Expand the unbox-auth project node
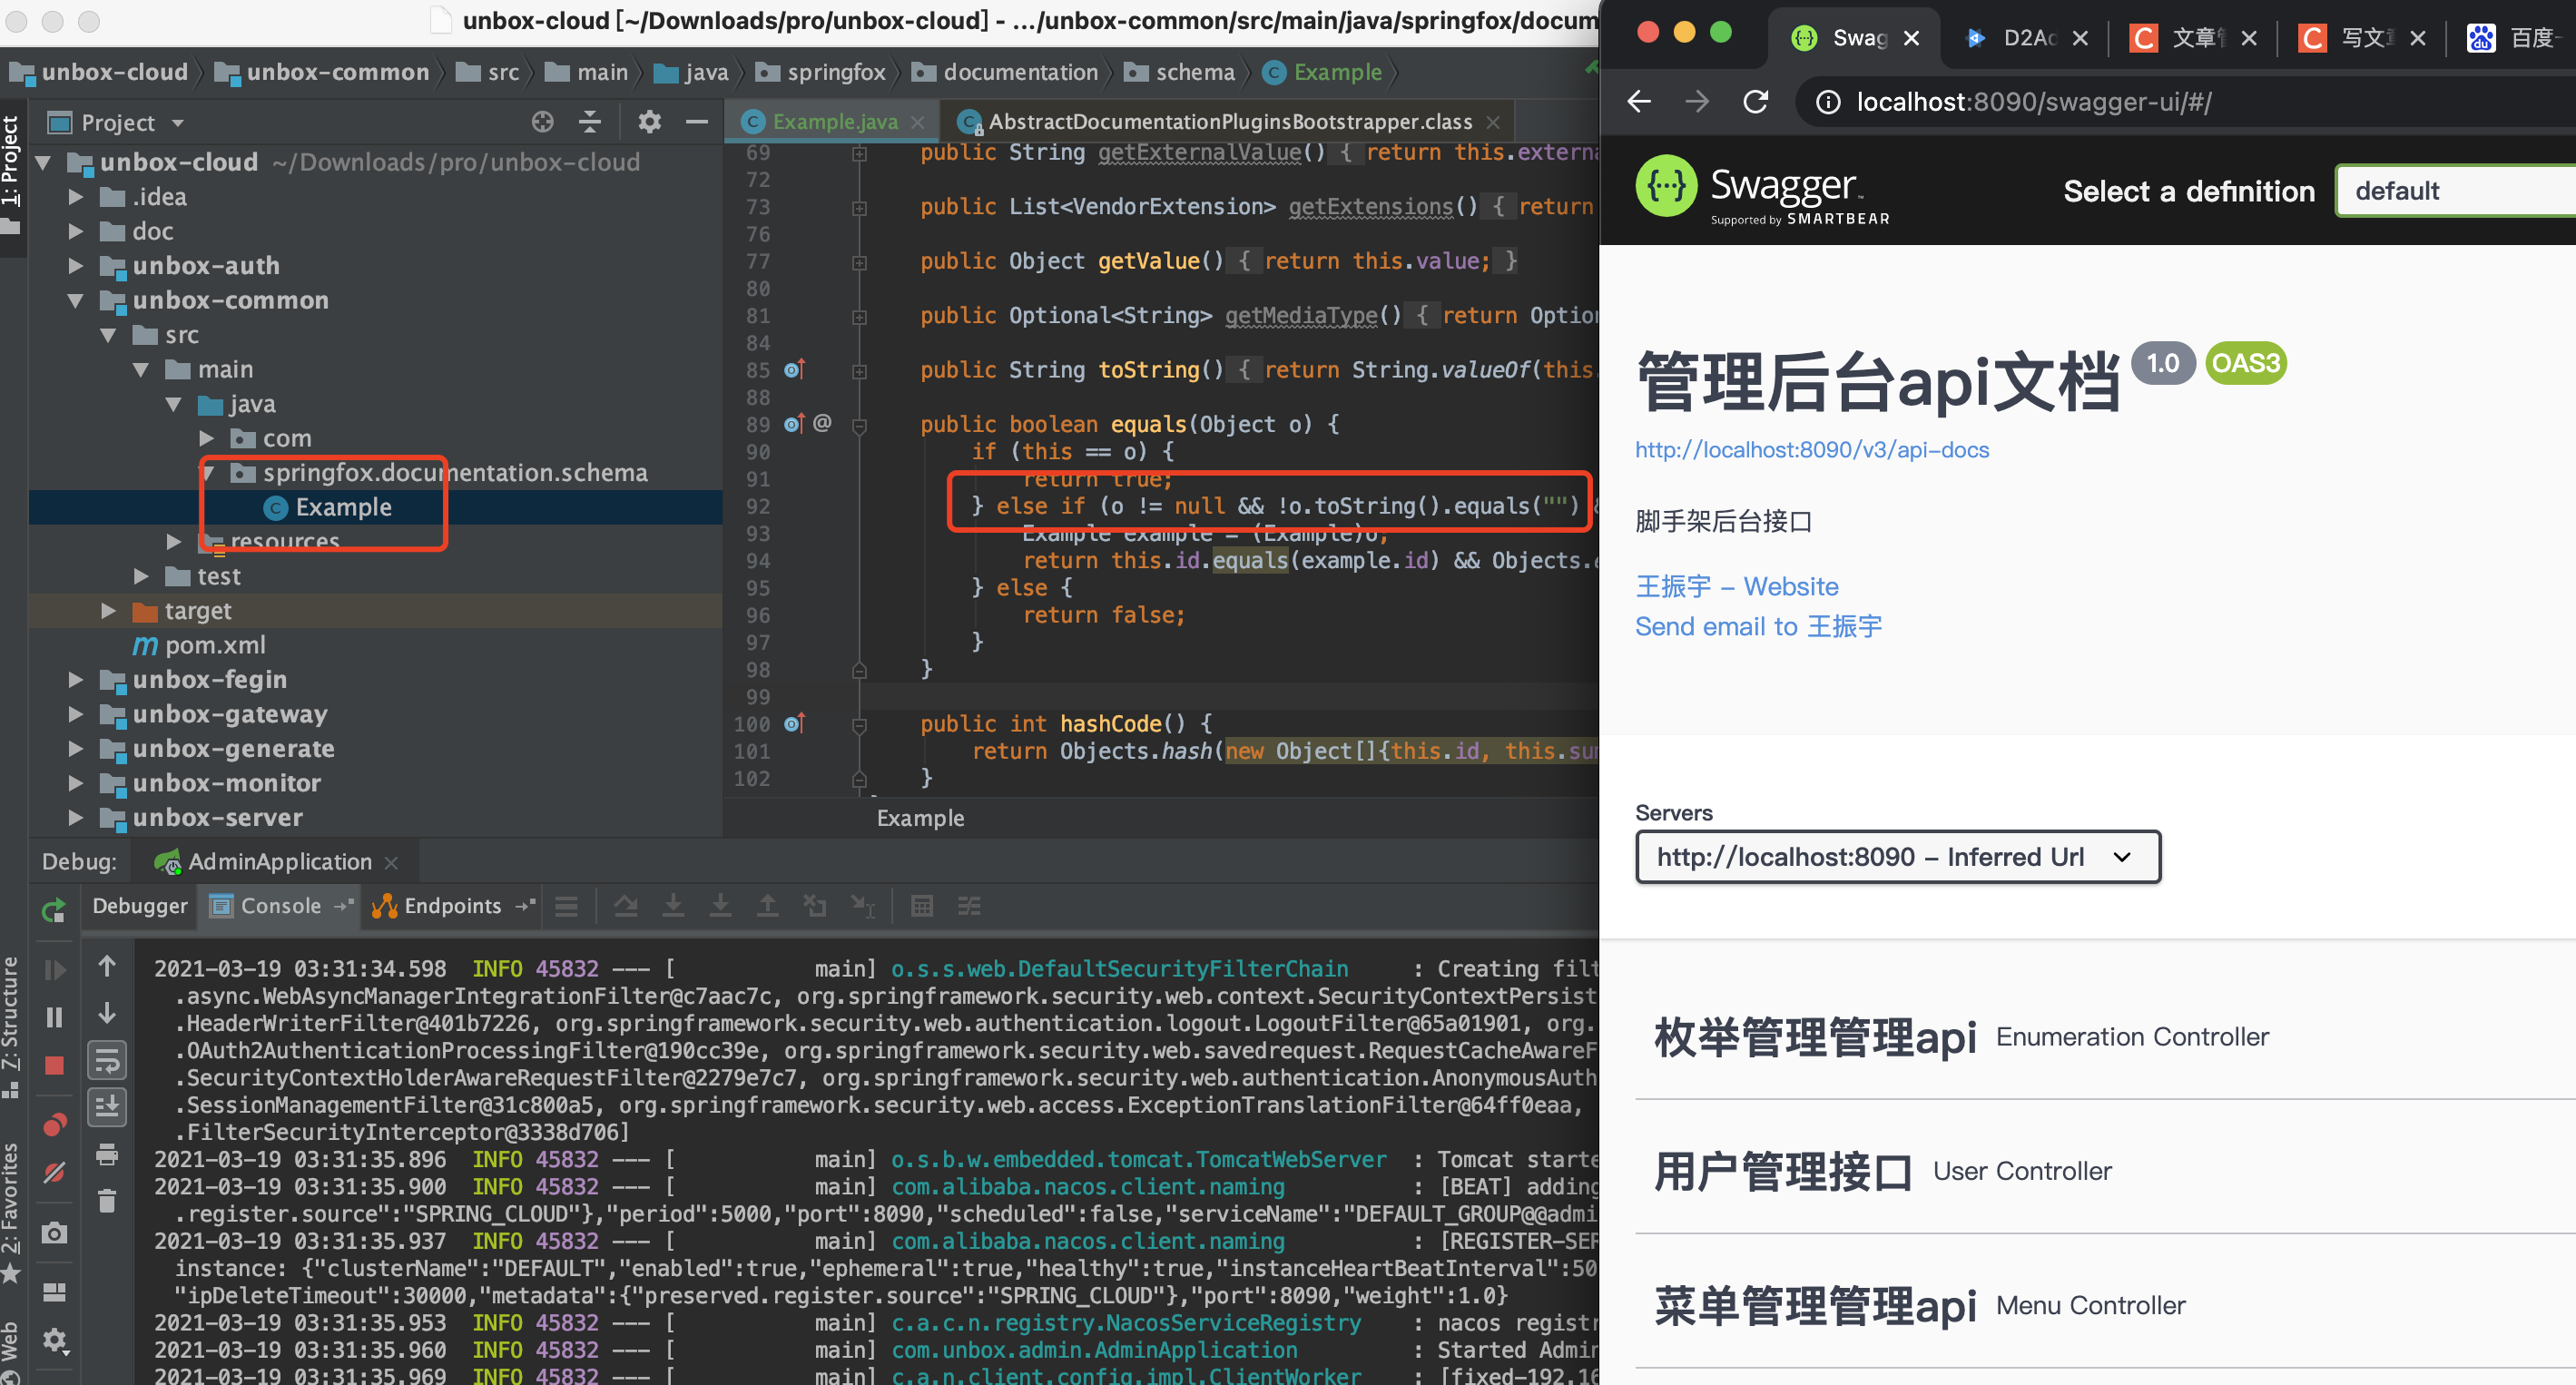2576x1385 pixels. (x=75, y=265)
